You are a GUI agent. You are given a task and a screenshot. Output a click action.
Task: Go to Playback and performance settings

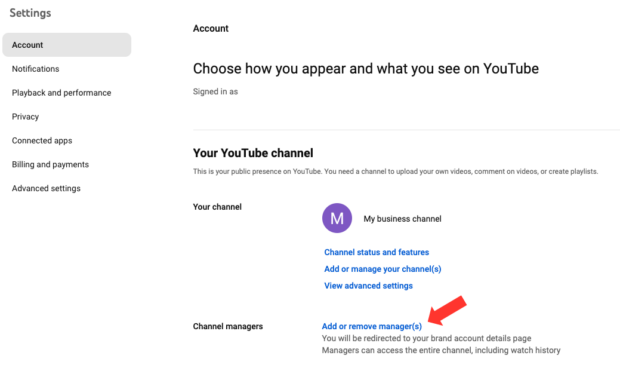pyautogui.click(x=61, y=93)
